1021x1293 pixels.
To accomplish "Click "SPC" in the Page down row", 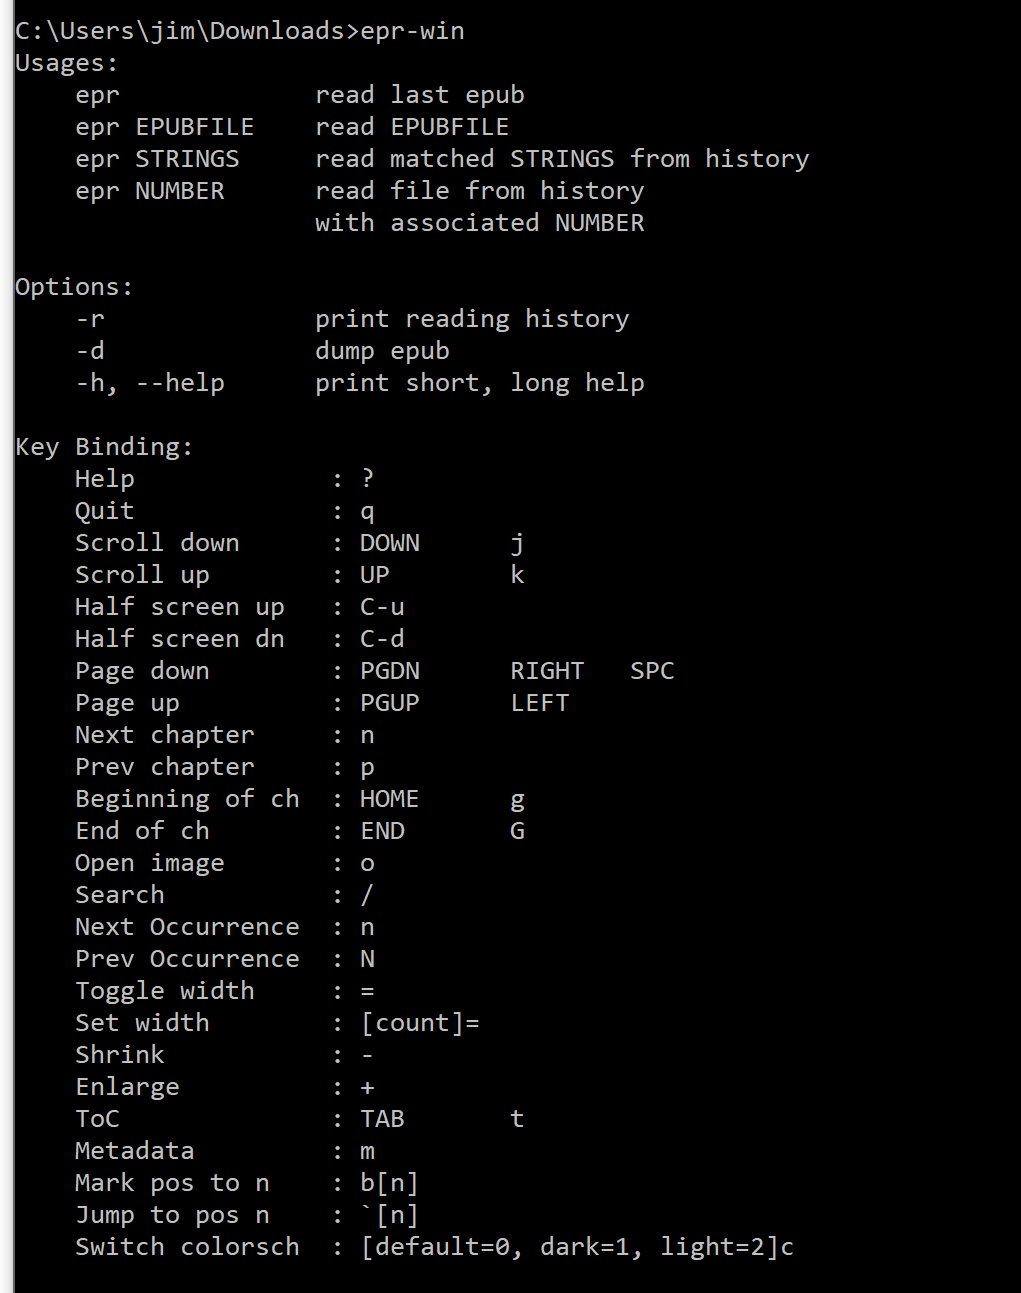I will pyautogui.click(x=652, y=671).
